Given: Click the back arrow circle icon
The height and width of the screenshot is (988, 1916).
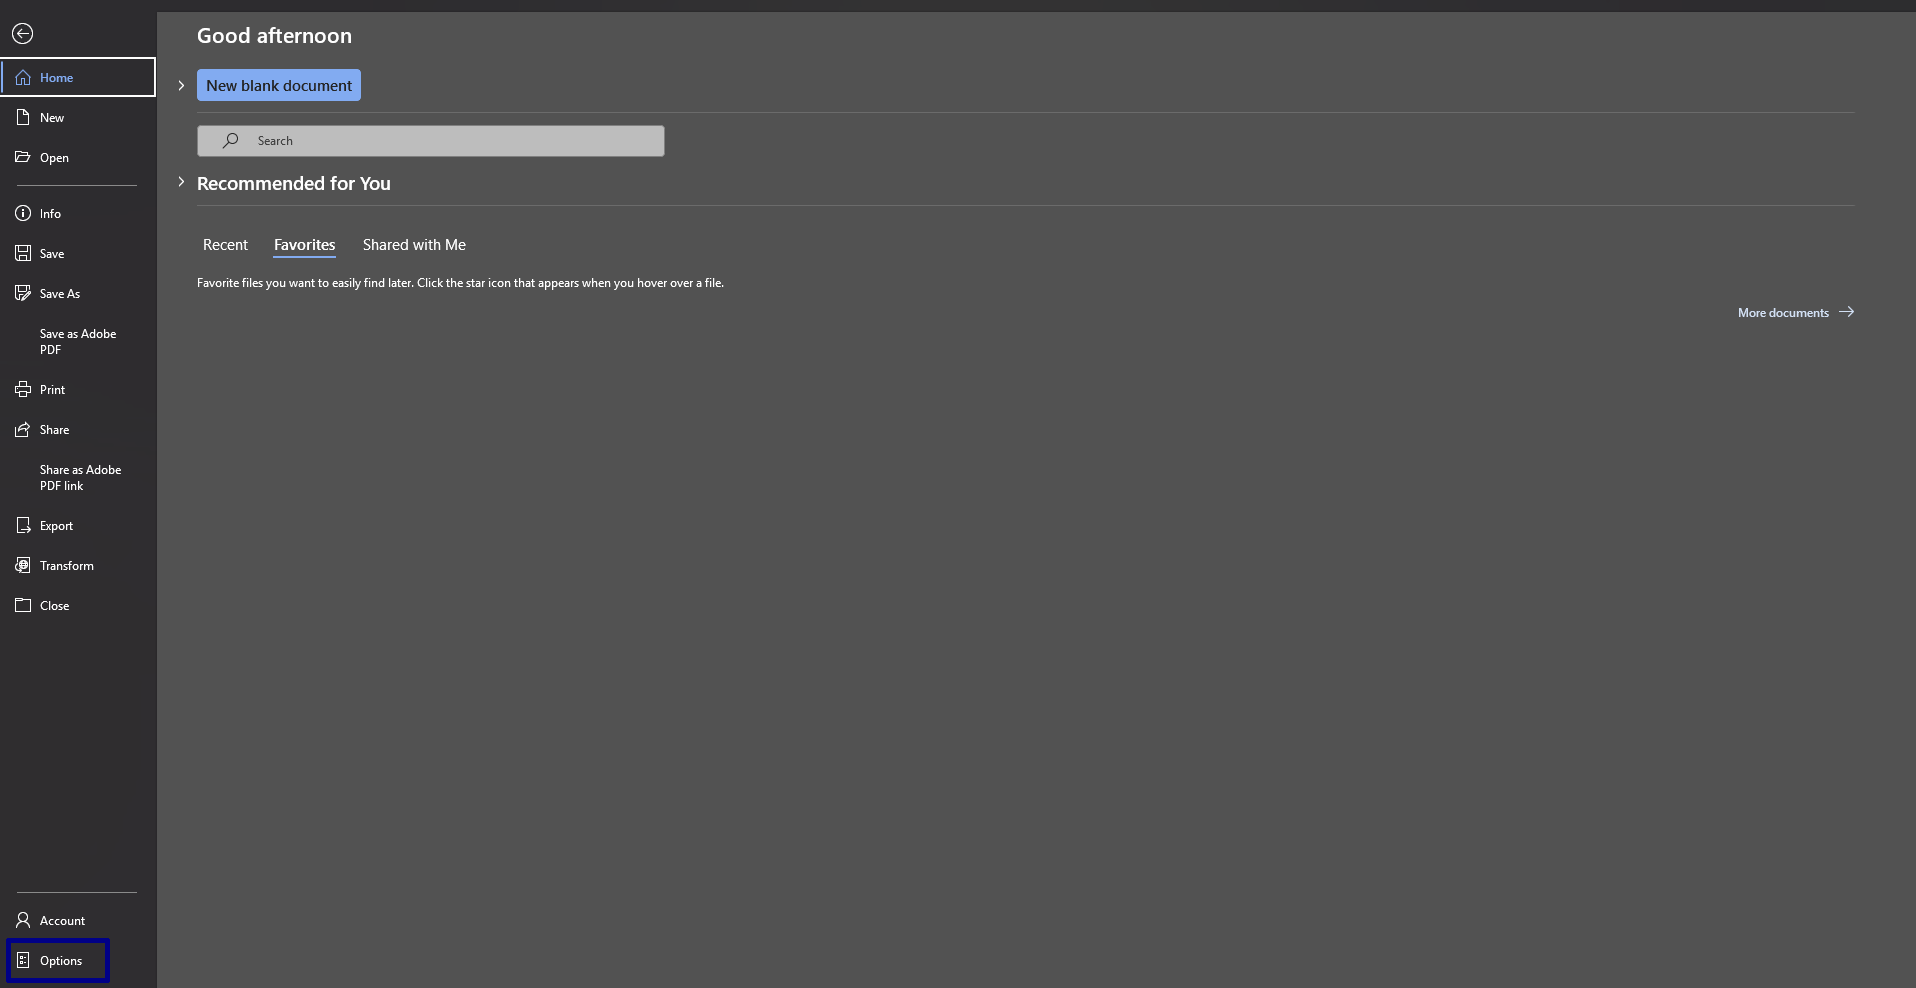Looking at the screenshot, I should (22, 34).
